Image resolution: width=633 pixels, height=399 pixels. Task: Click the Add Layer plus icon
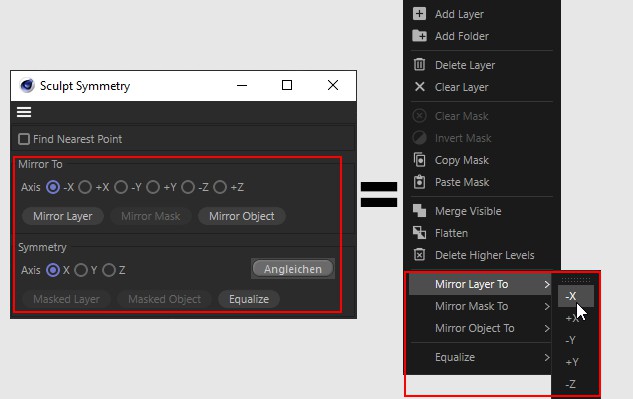point(419,14)
